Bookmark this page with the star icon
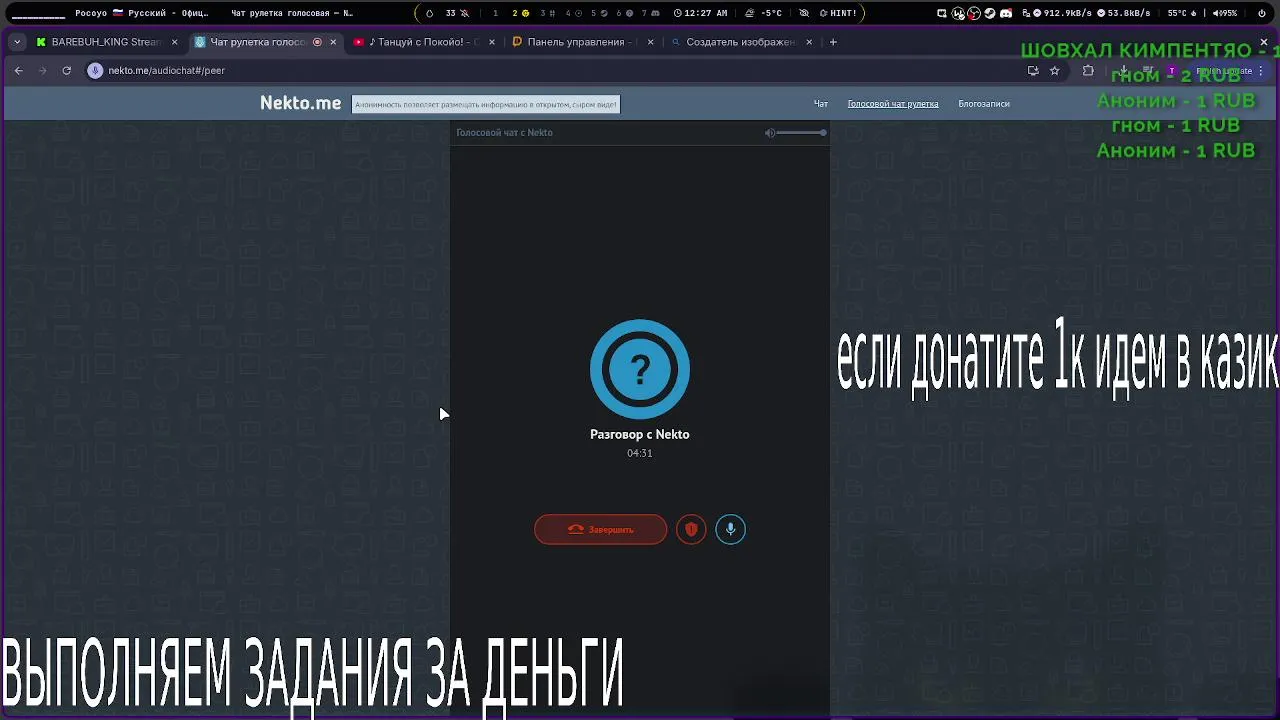Image resolution: width=1280 pixels, height=720 pixels. (x=1054, y=71)
